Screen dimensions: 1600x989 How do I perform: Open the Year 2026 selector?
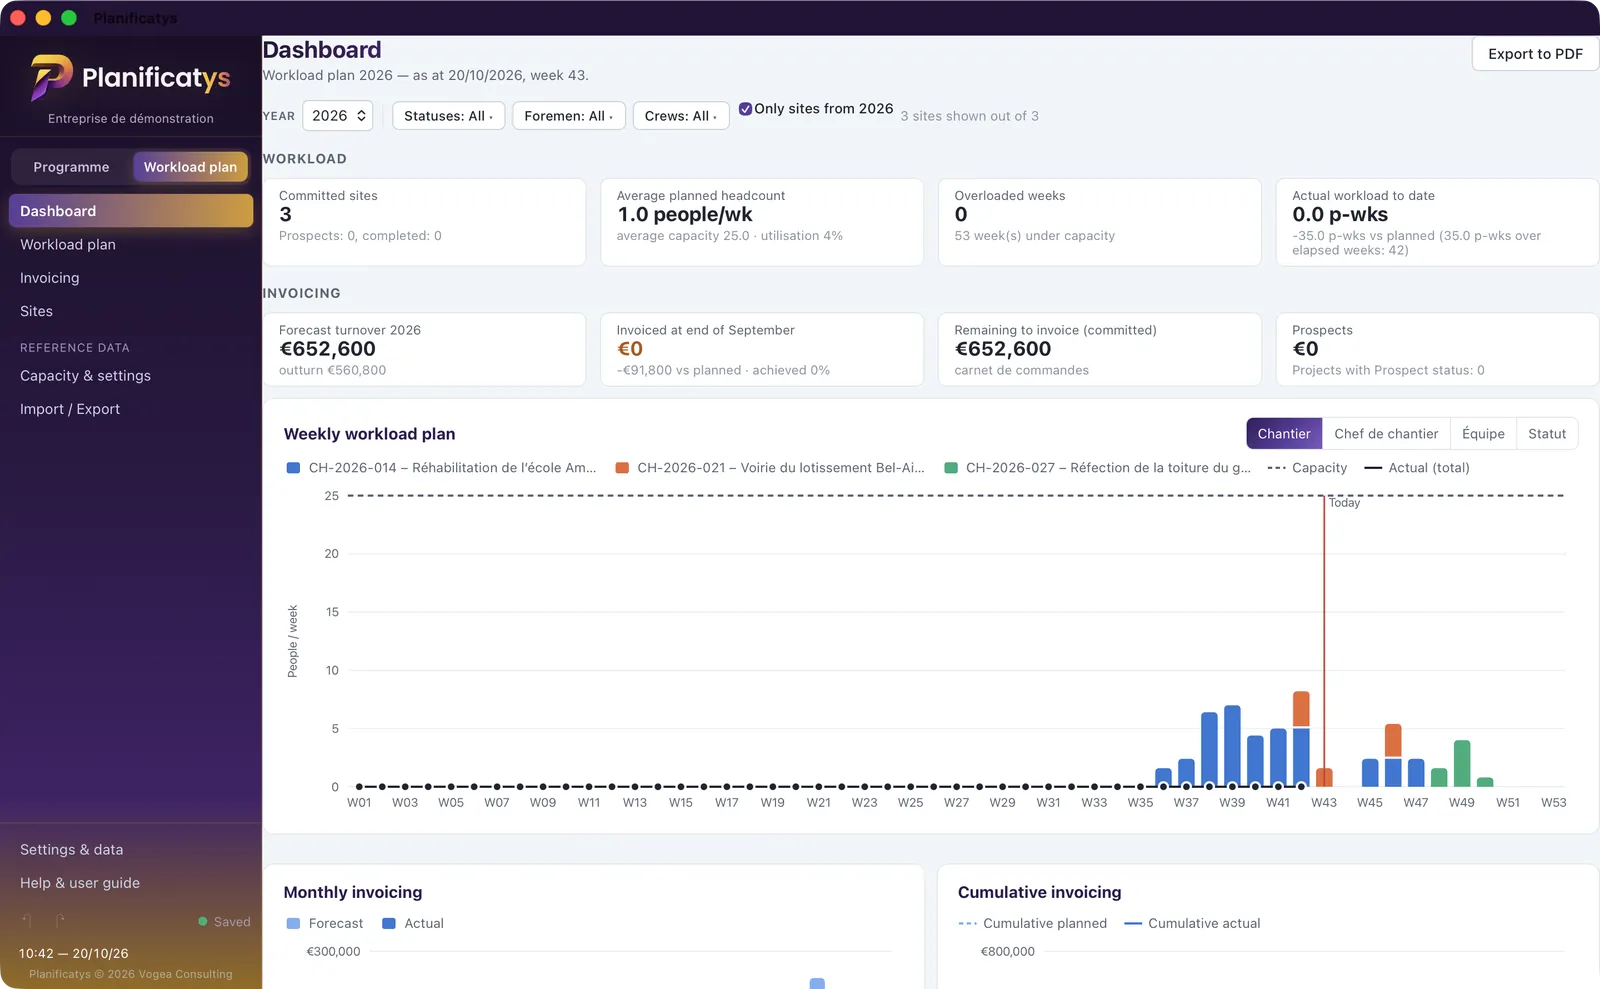pyautogui.click(x=338, y=116)
